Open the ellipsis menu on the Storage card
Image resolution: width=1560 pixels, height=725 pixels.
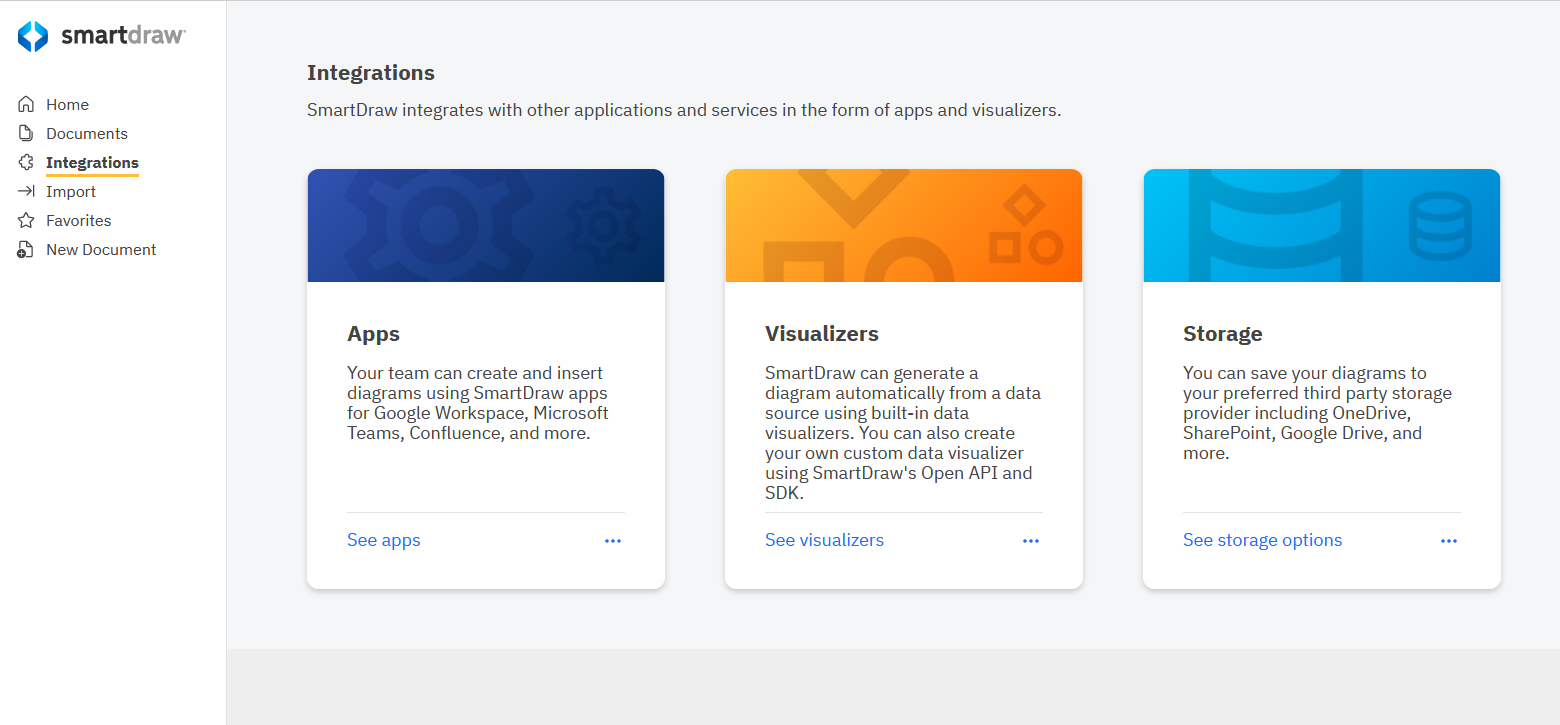[1449, 540]
